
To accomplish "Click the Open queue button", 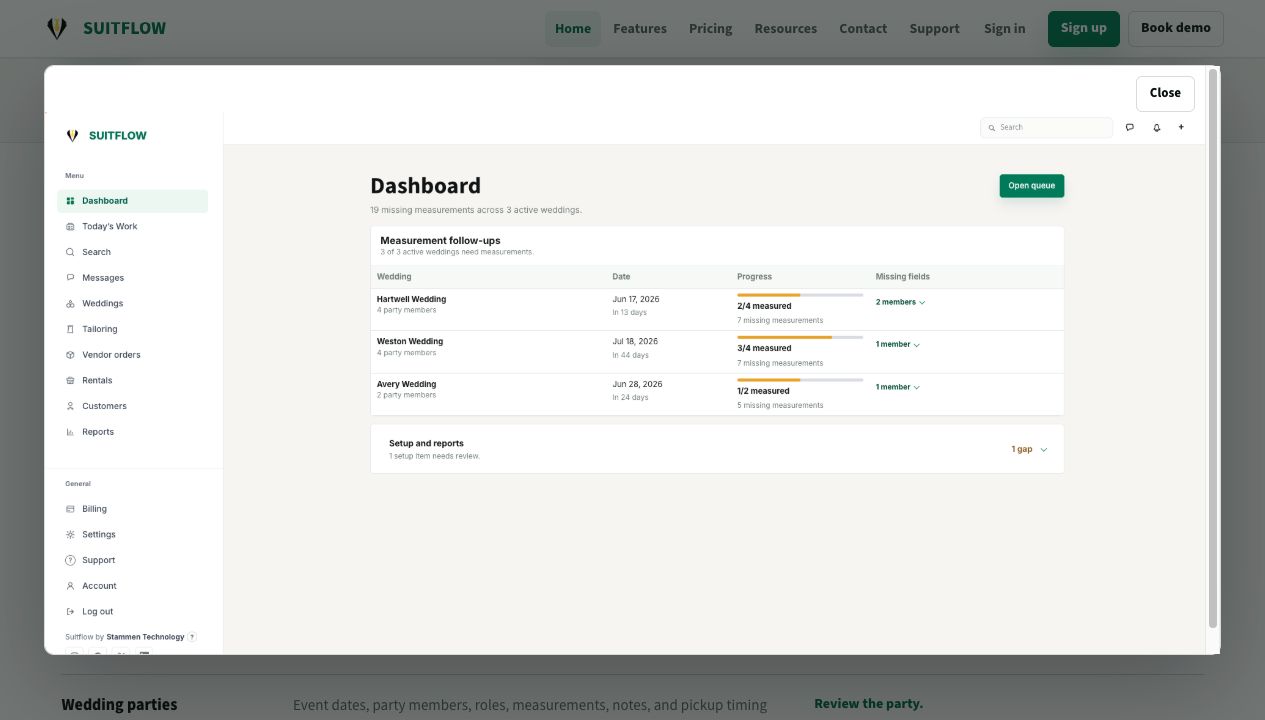I will 1032,186.
